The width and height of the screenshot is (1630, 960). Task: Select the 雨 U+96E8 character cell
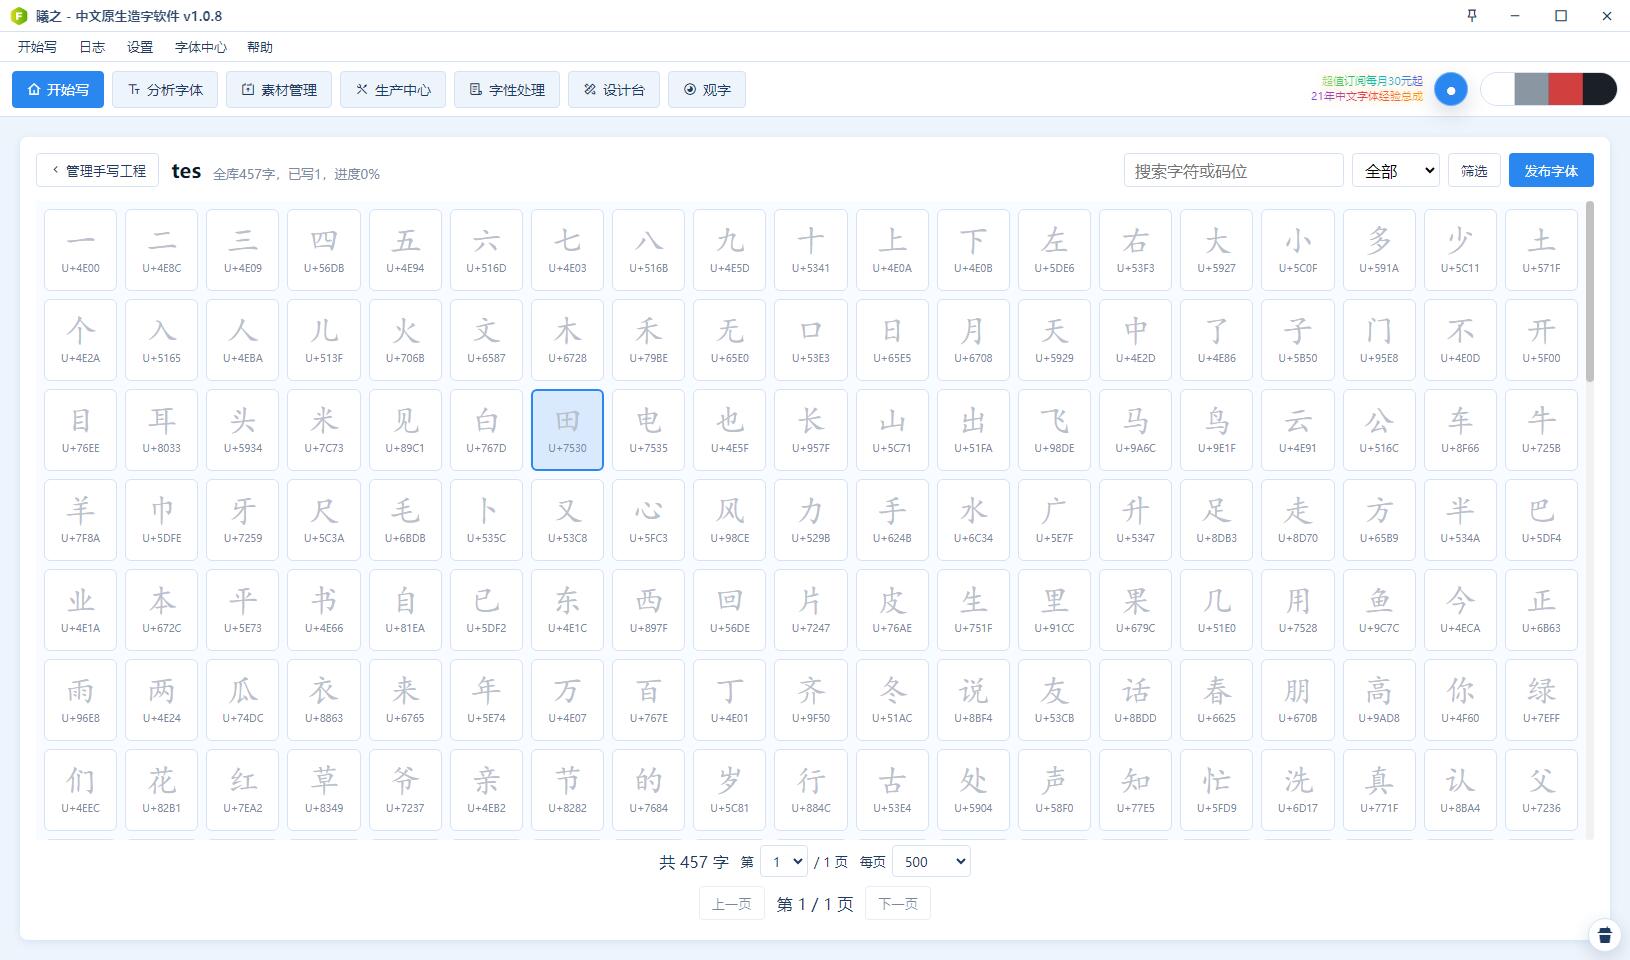point(80,700)
